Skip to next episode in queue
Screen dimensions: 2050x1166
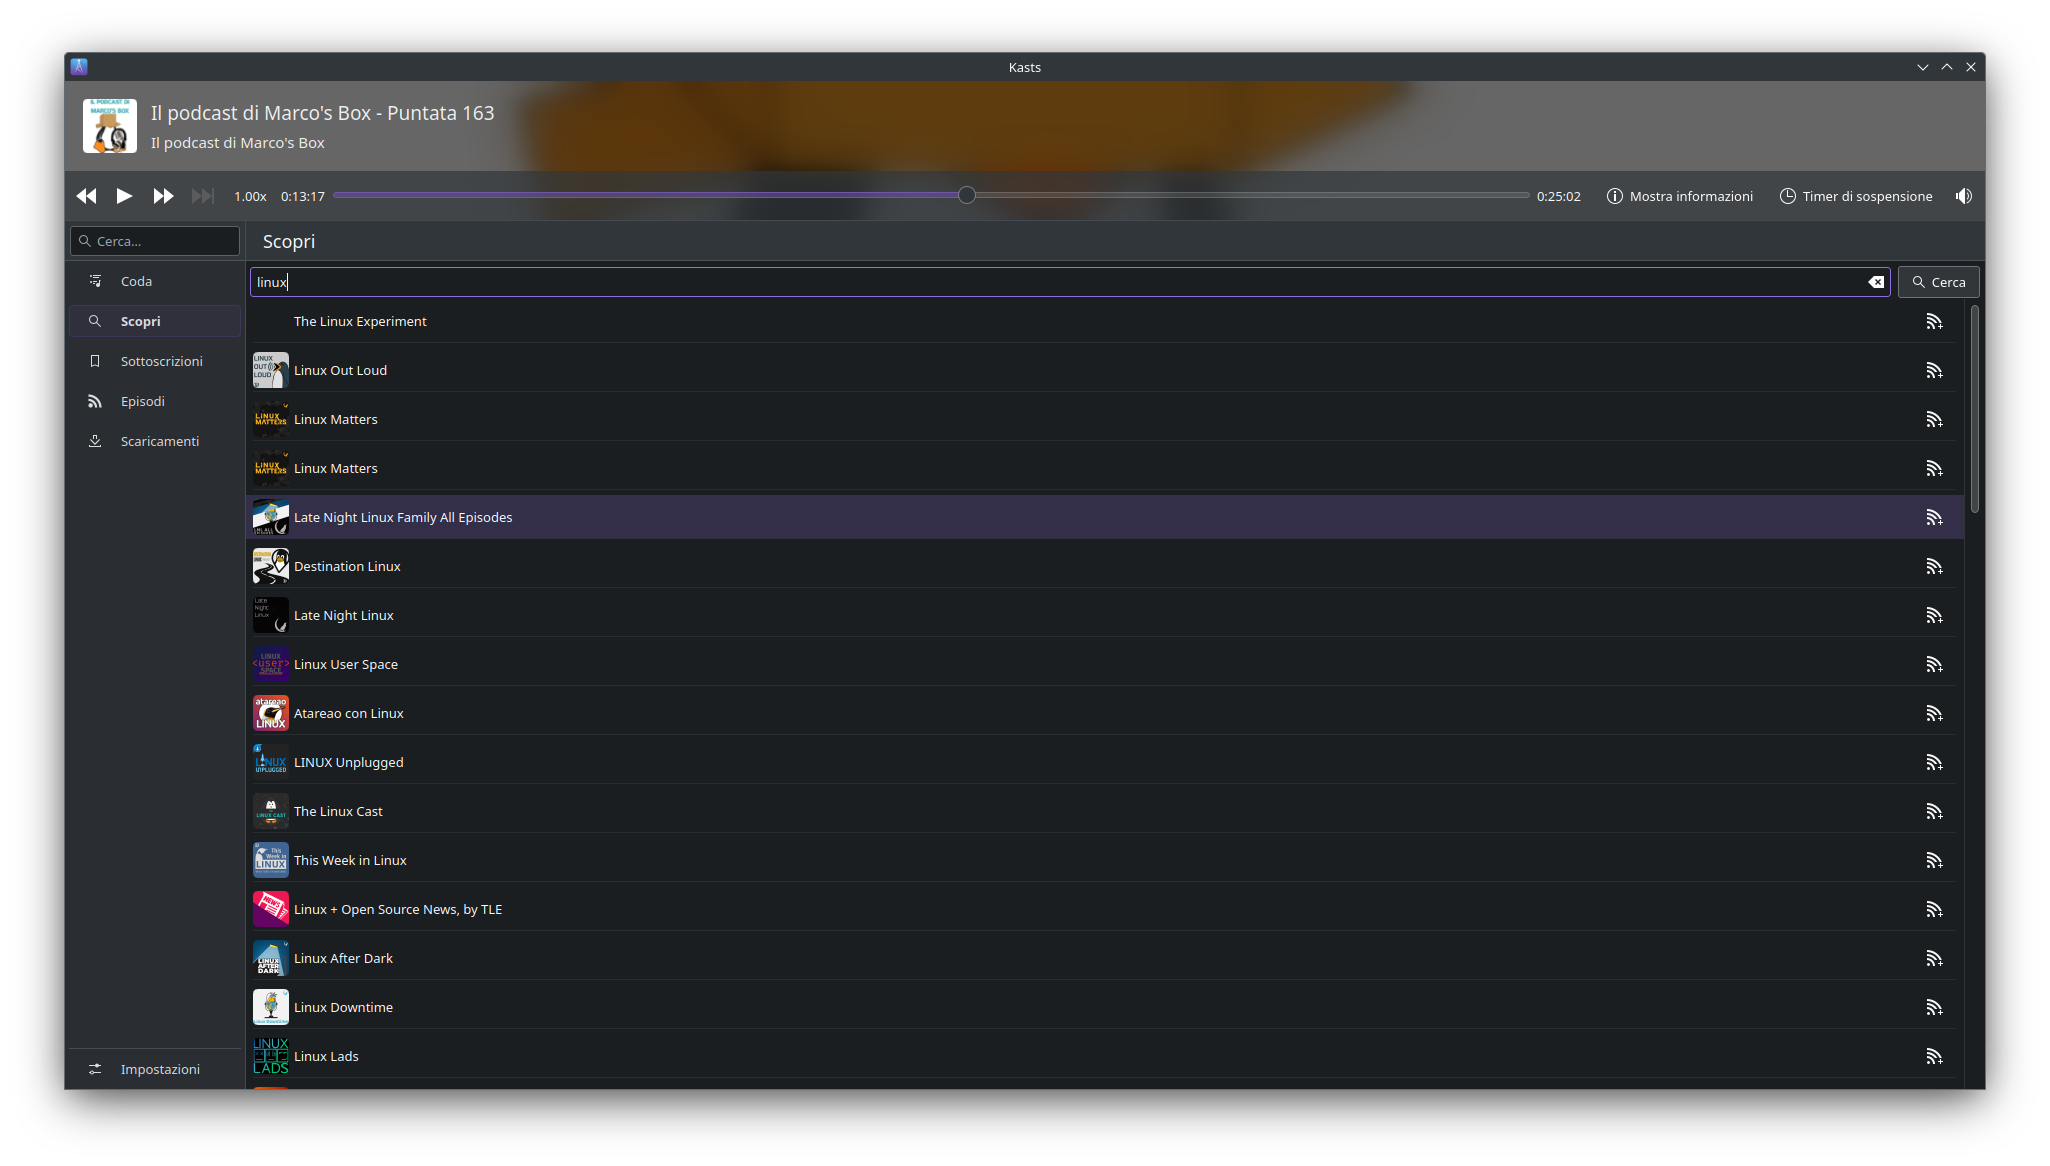pos(202,196)
